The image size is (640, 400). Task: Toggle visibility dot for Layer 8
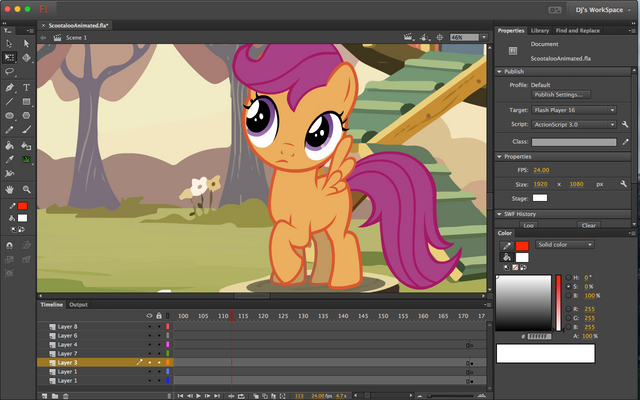(149, 327)
